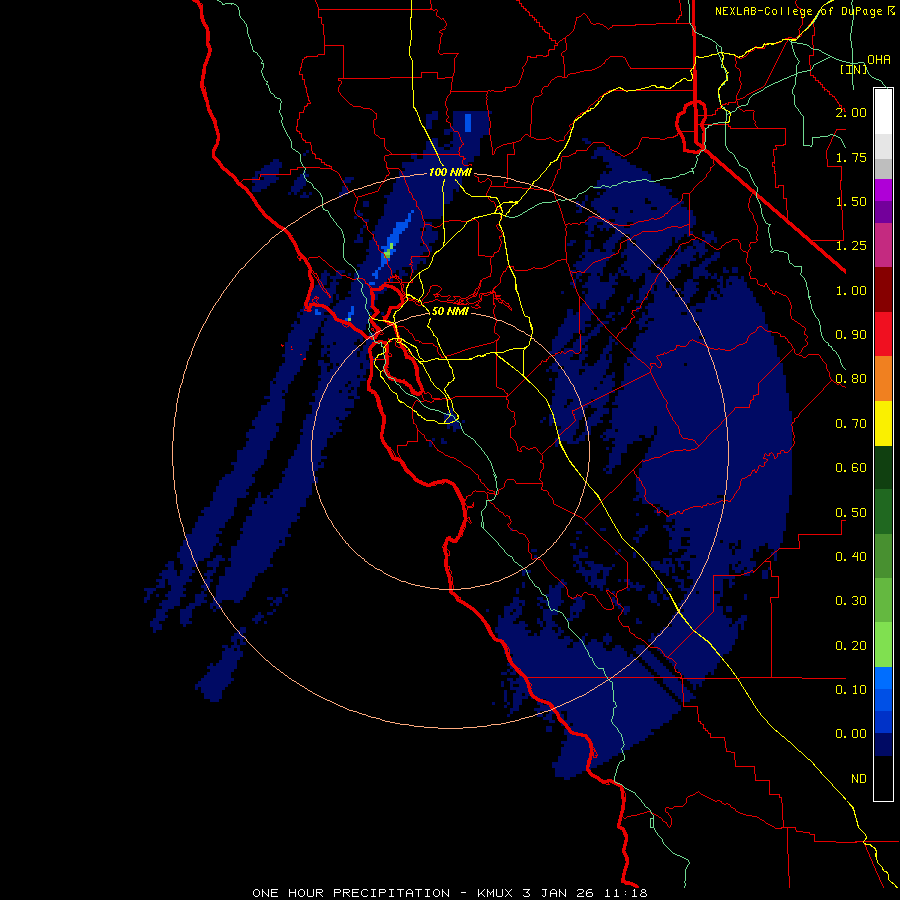
Task: Click the light blue 0.10 legend swatch
Action: (883, 678)
